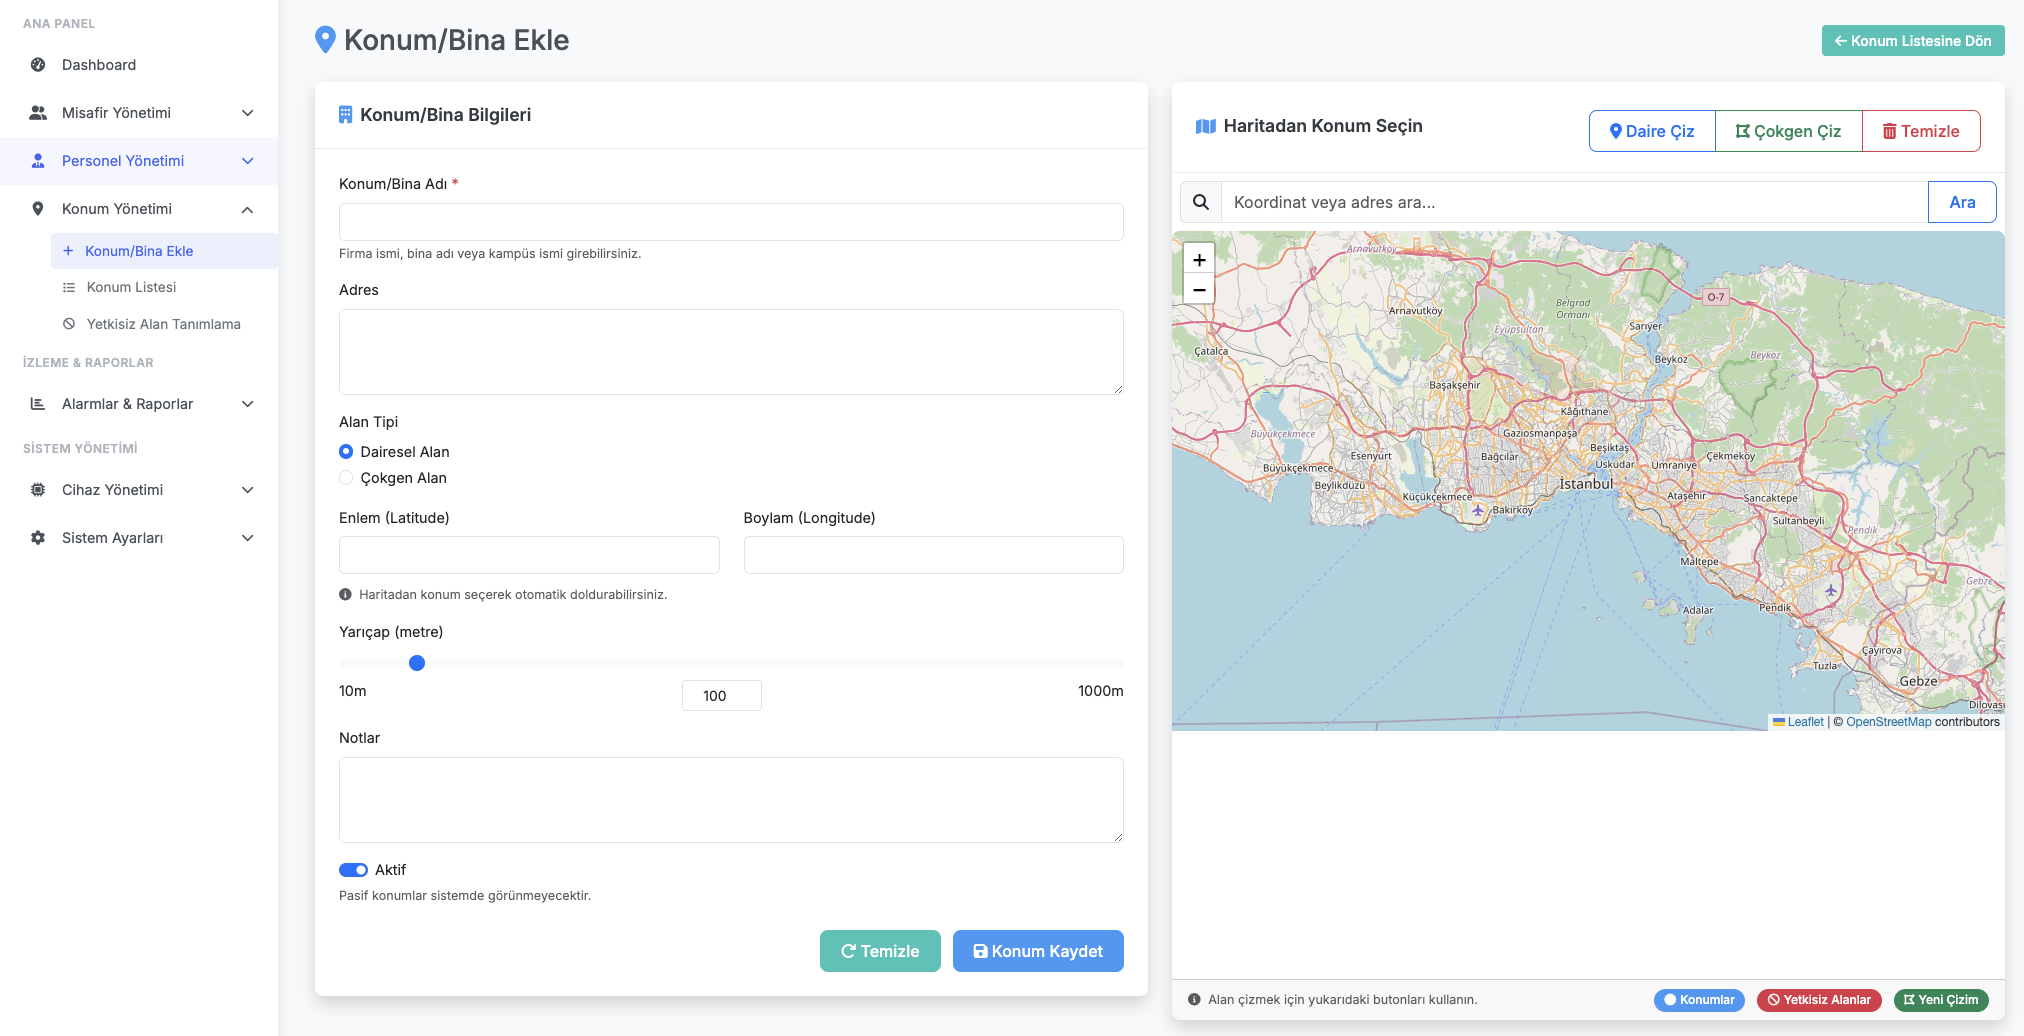Viewport: 2024px width, 1036px height.
Task: Click the Ara search button
Action: coord(1962,202)
